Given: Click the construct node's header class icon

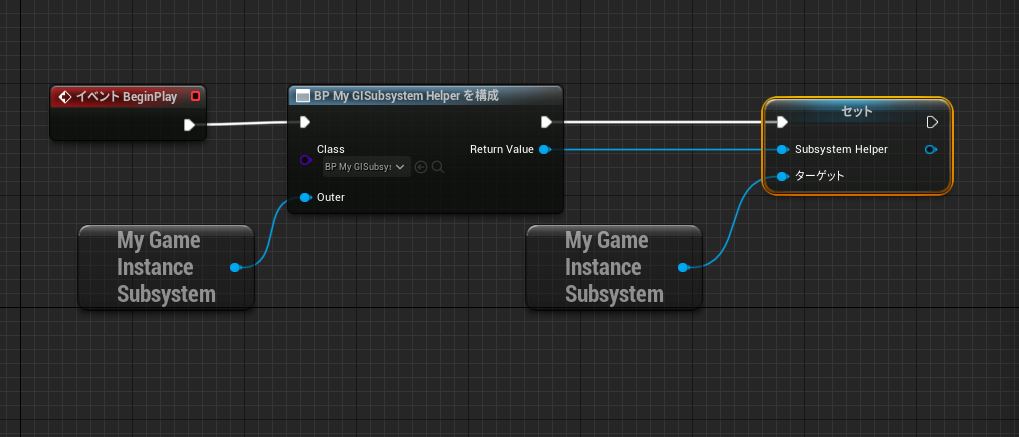Looking at the screenshot, I should 302,96.
